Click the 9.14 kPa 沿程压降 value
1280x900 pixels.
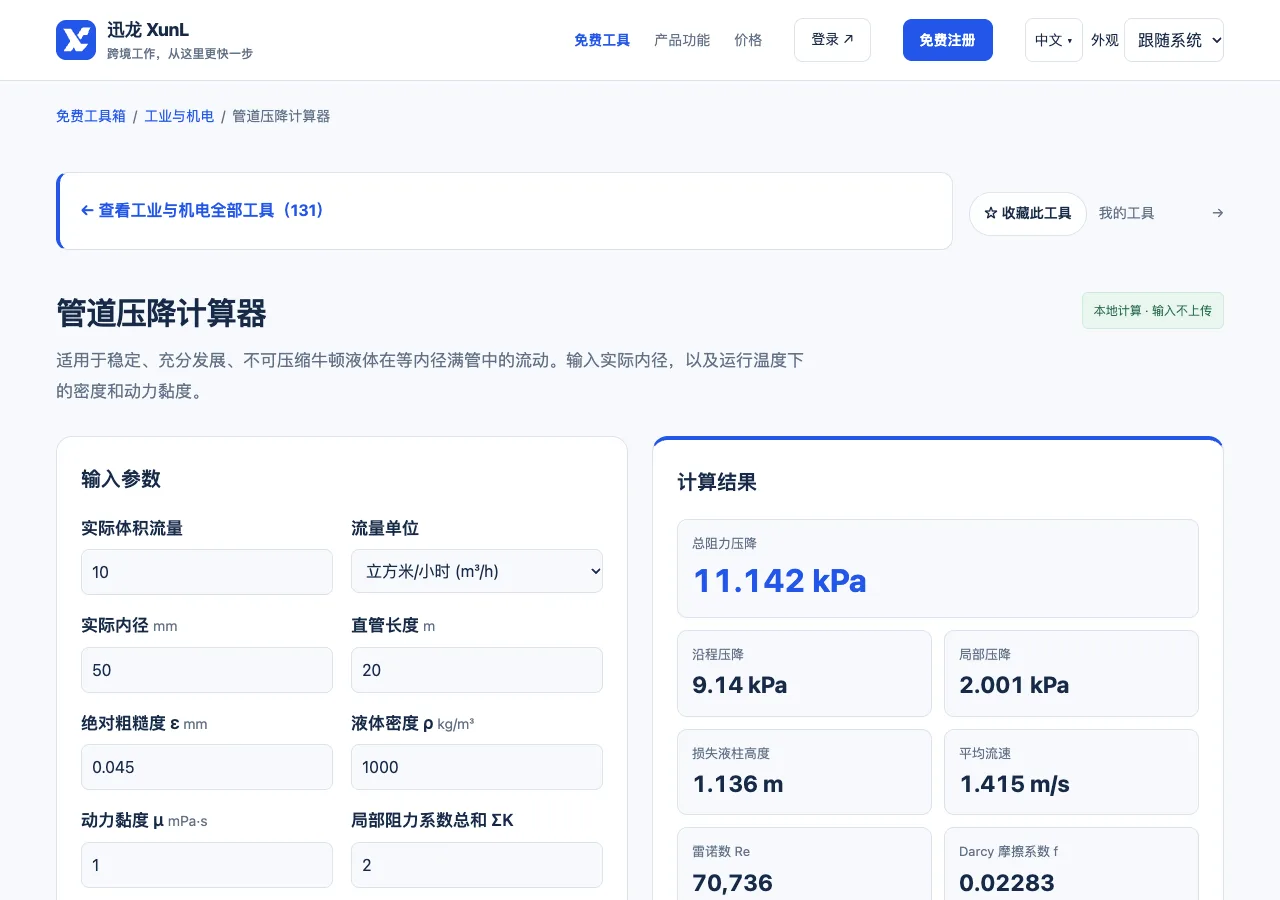(x=740, y=685)
